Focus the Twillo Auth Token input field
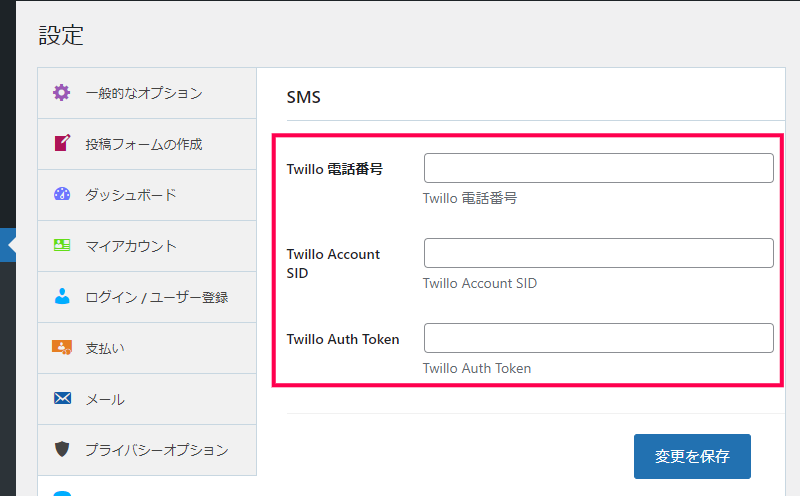Screen dimensions: 800x496 [x=598, y=338]
